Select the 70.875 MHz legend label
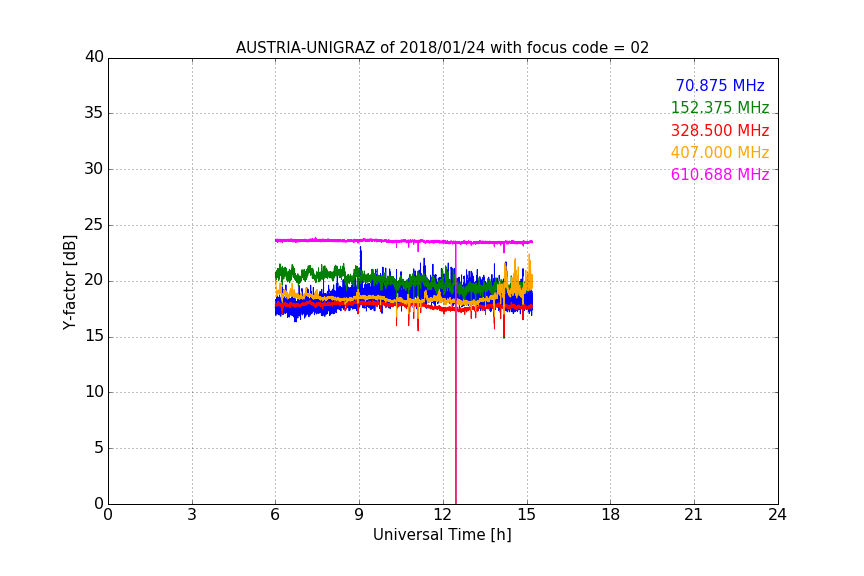 click(x=720, y=85)
